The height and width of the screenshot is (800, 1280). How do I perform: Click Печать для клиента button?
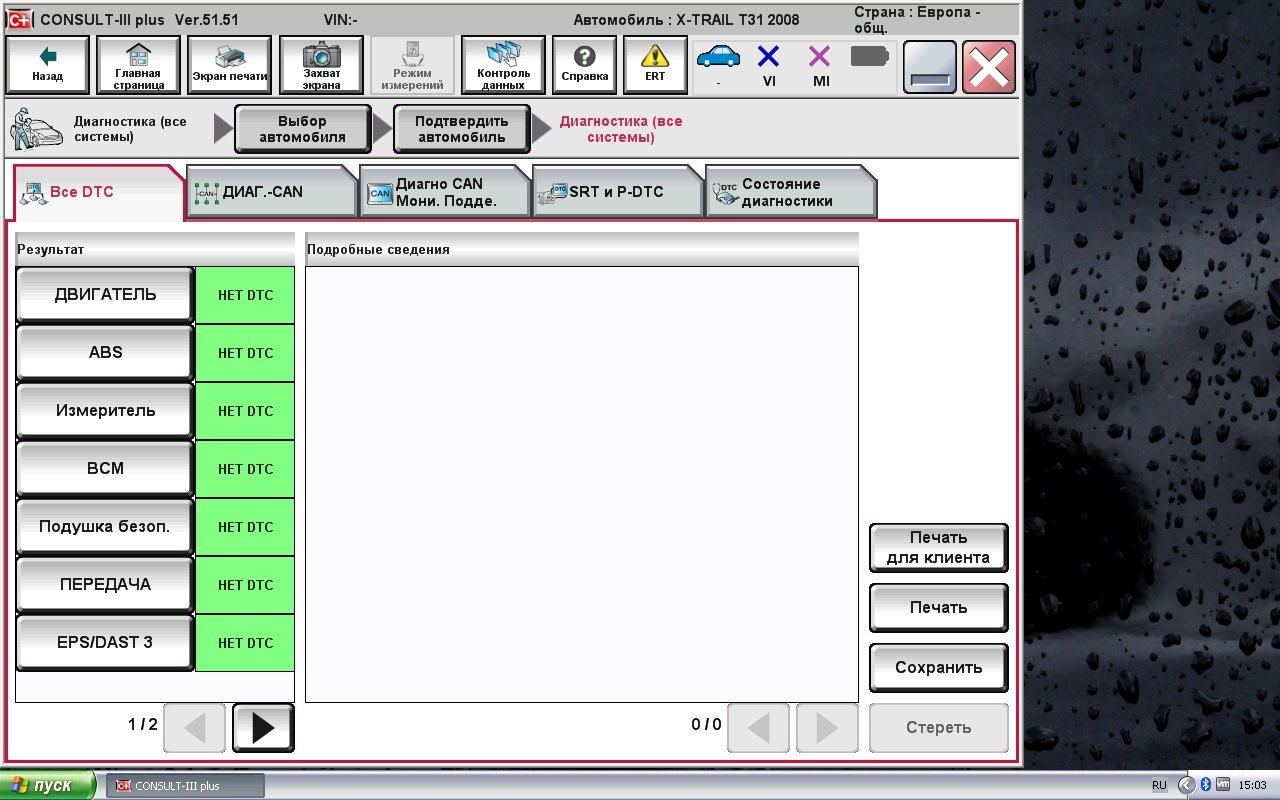click(x=938, y=548)
